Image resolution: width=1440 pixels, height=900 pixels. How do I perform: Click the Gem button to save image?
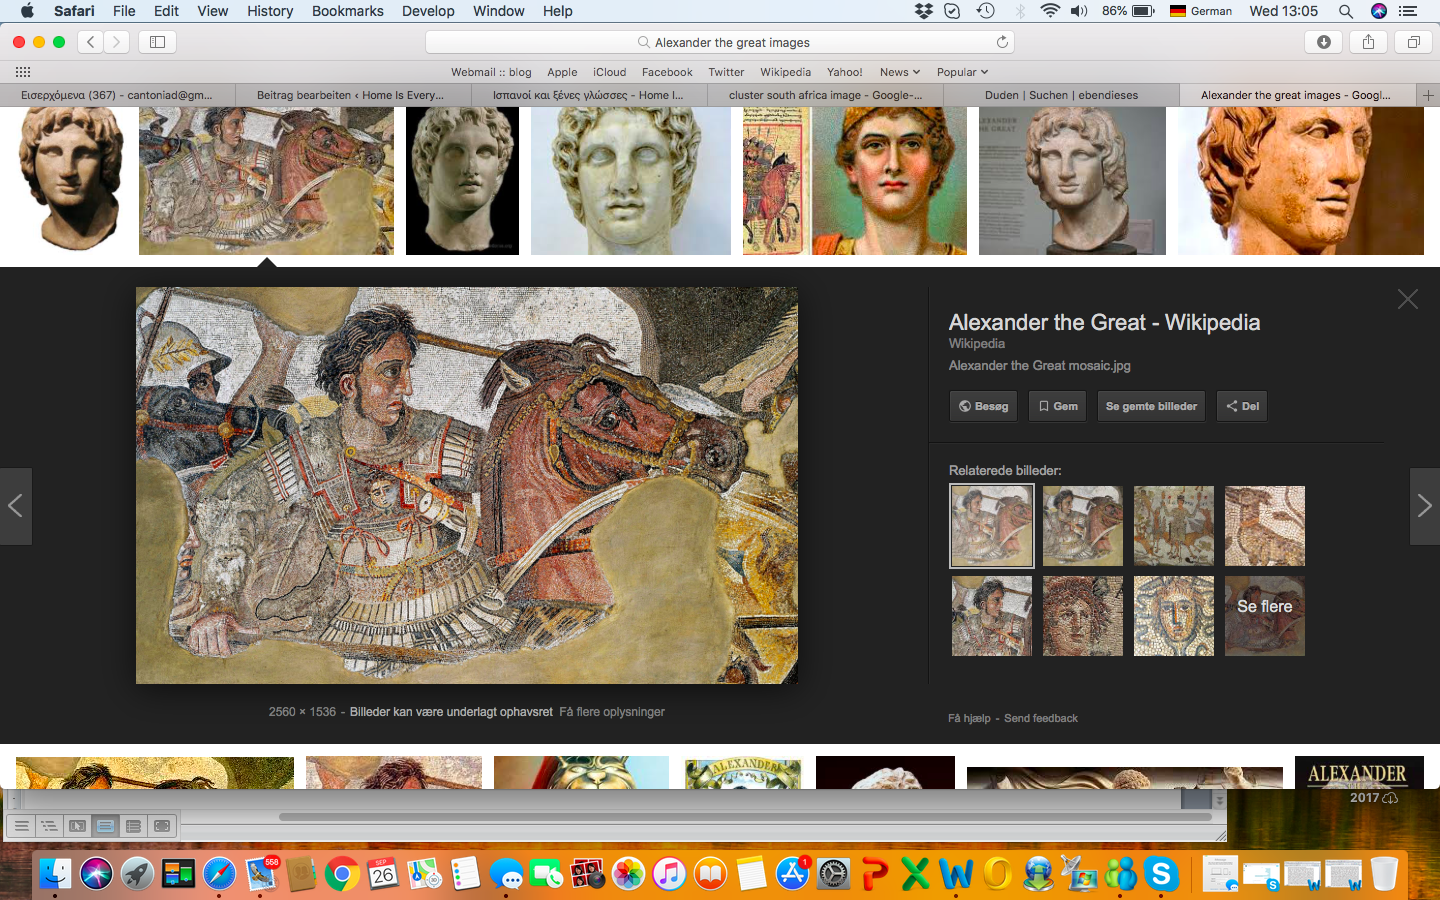(1057, 406)
